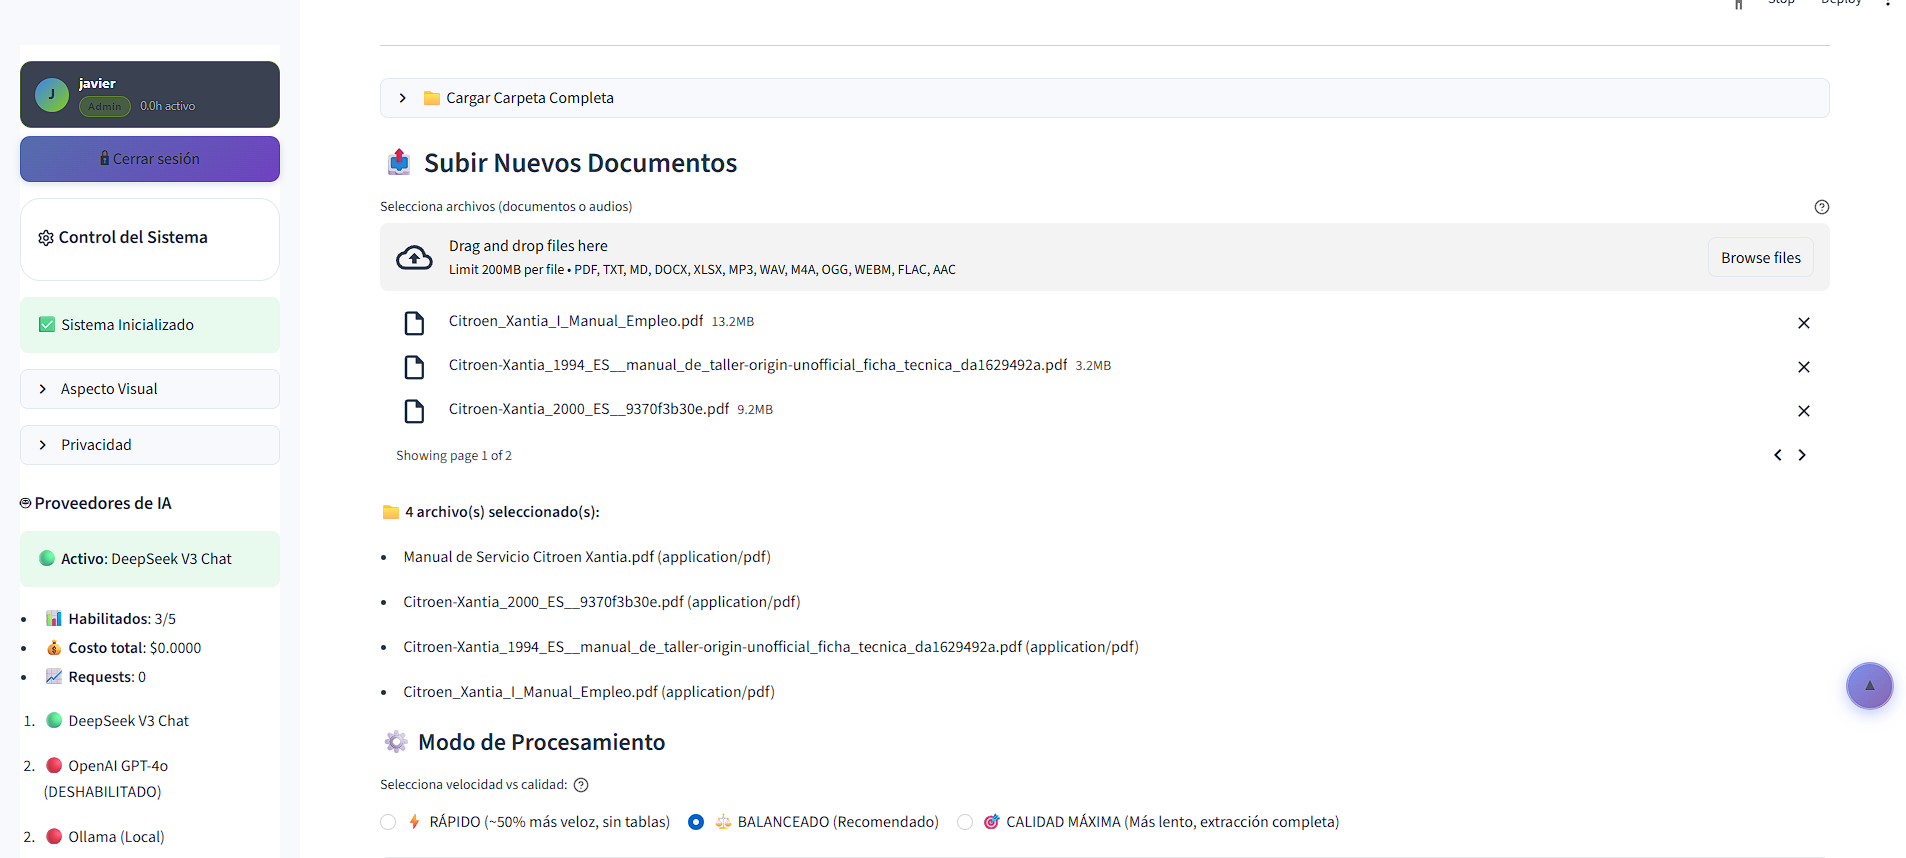Open the Deploy menu item

tap(1840, 3)
